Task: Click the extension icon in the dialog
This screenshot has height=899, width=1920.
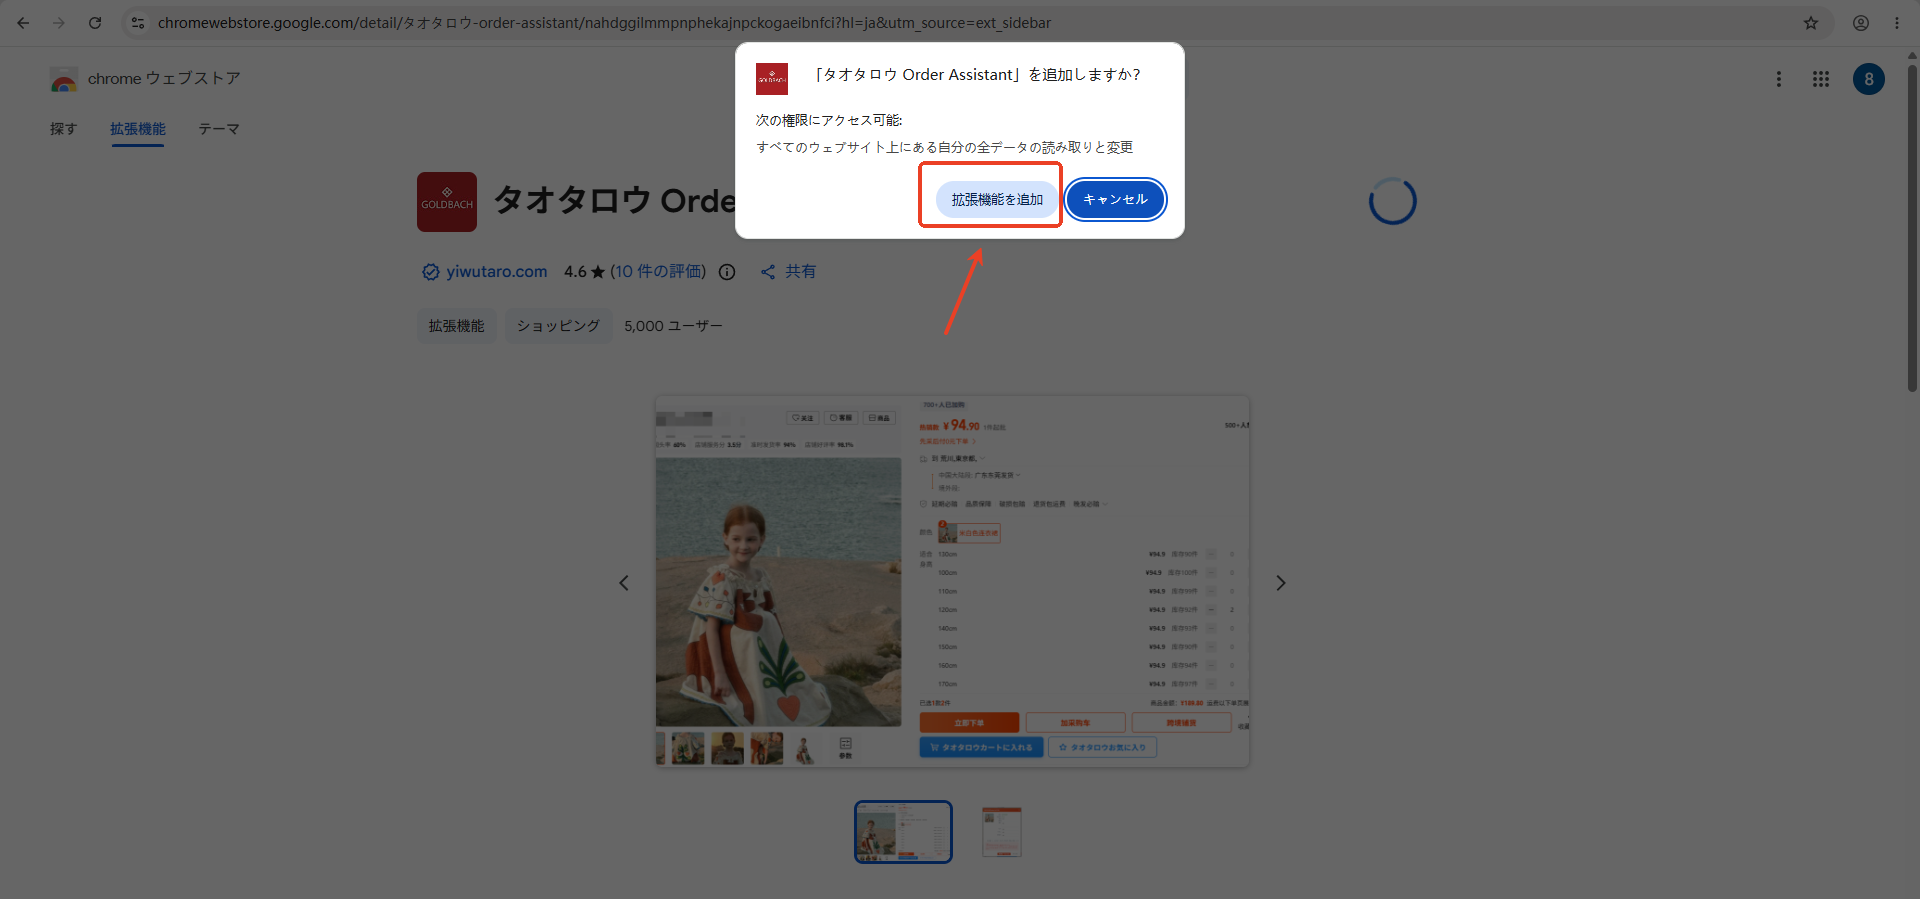Action: 772,79
